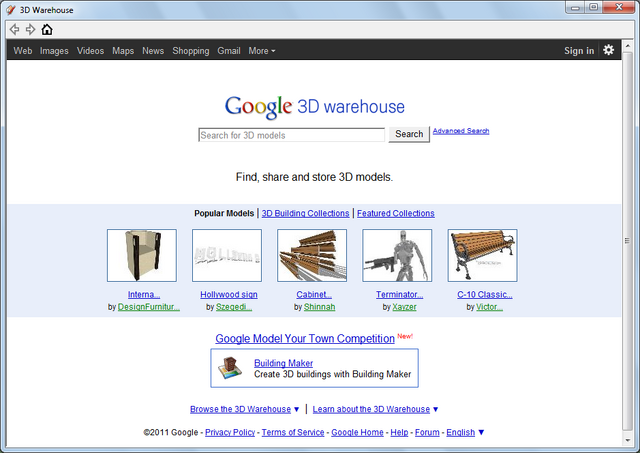Open Advanced Search link
Viewport: 640px width, 453px height.
461,131
